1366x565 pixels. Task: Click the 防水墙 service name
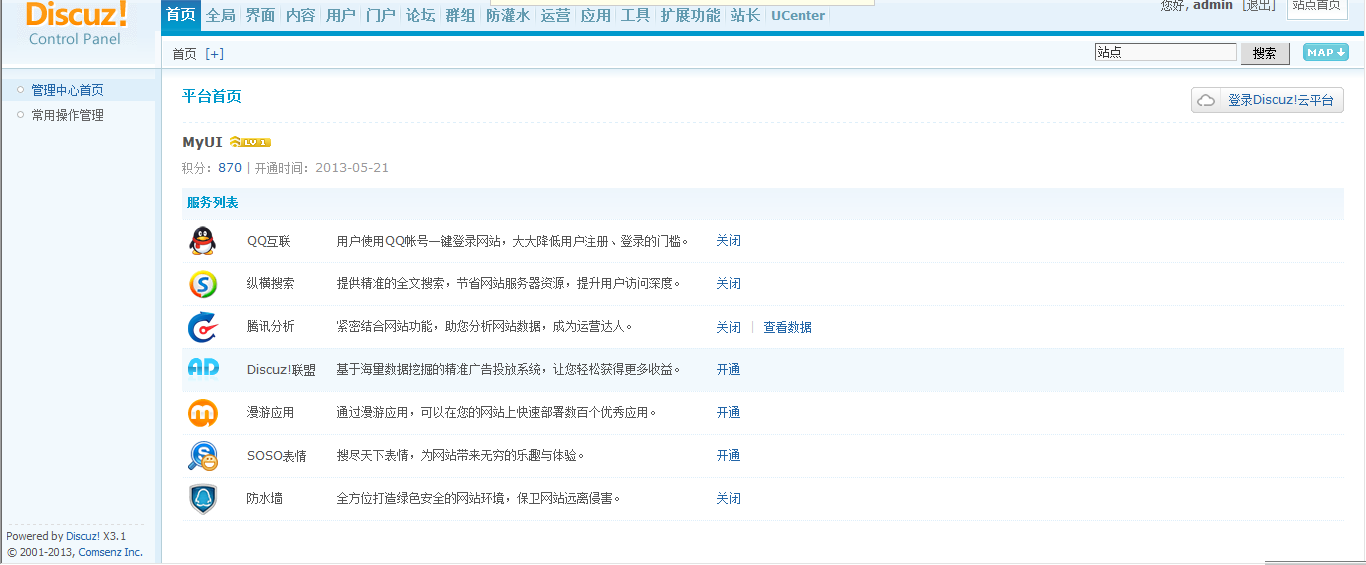pos(265,499)
